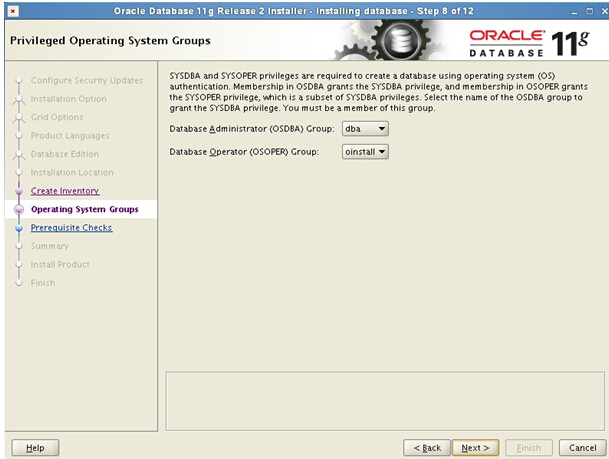Click the Create Inventory step bullet icon

pyautogui.click(x=18, y=191)
